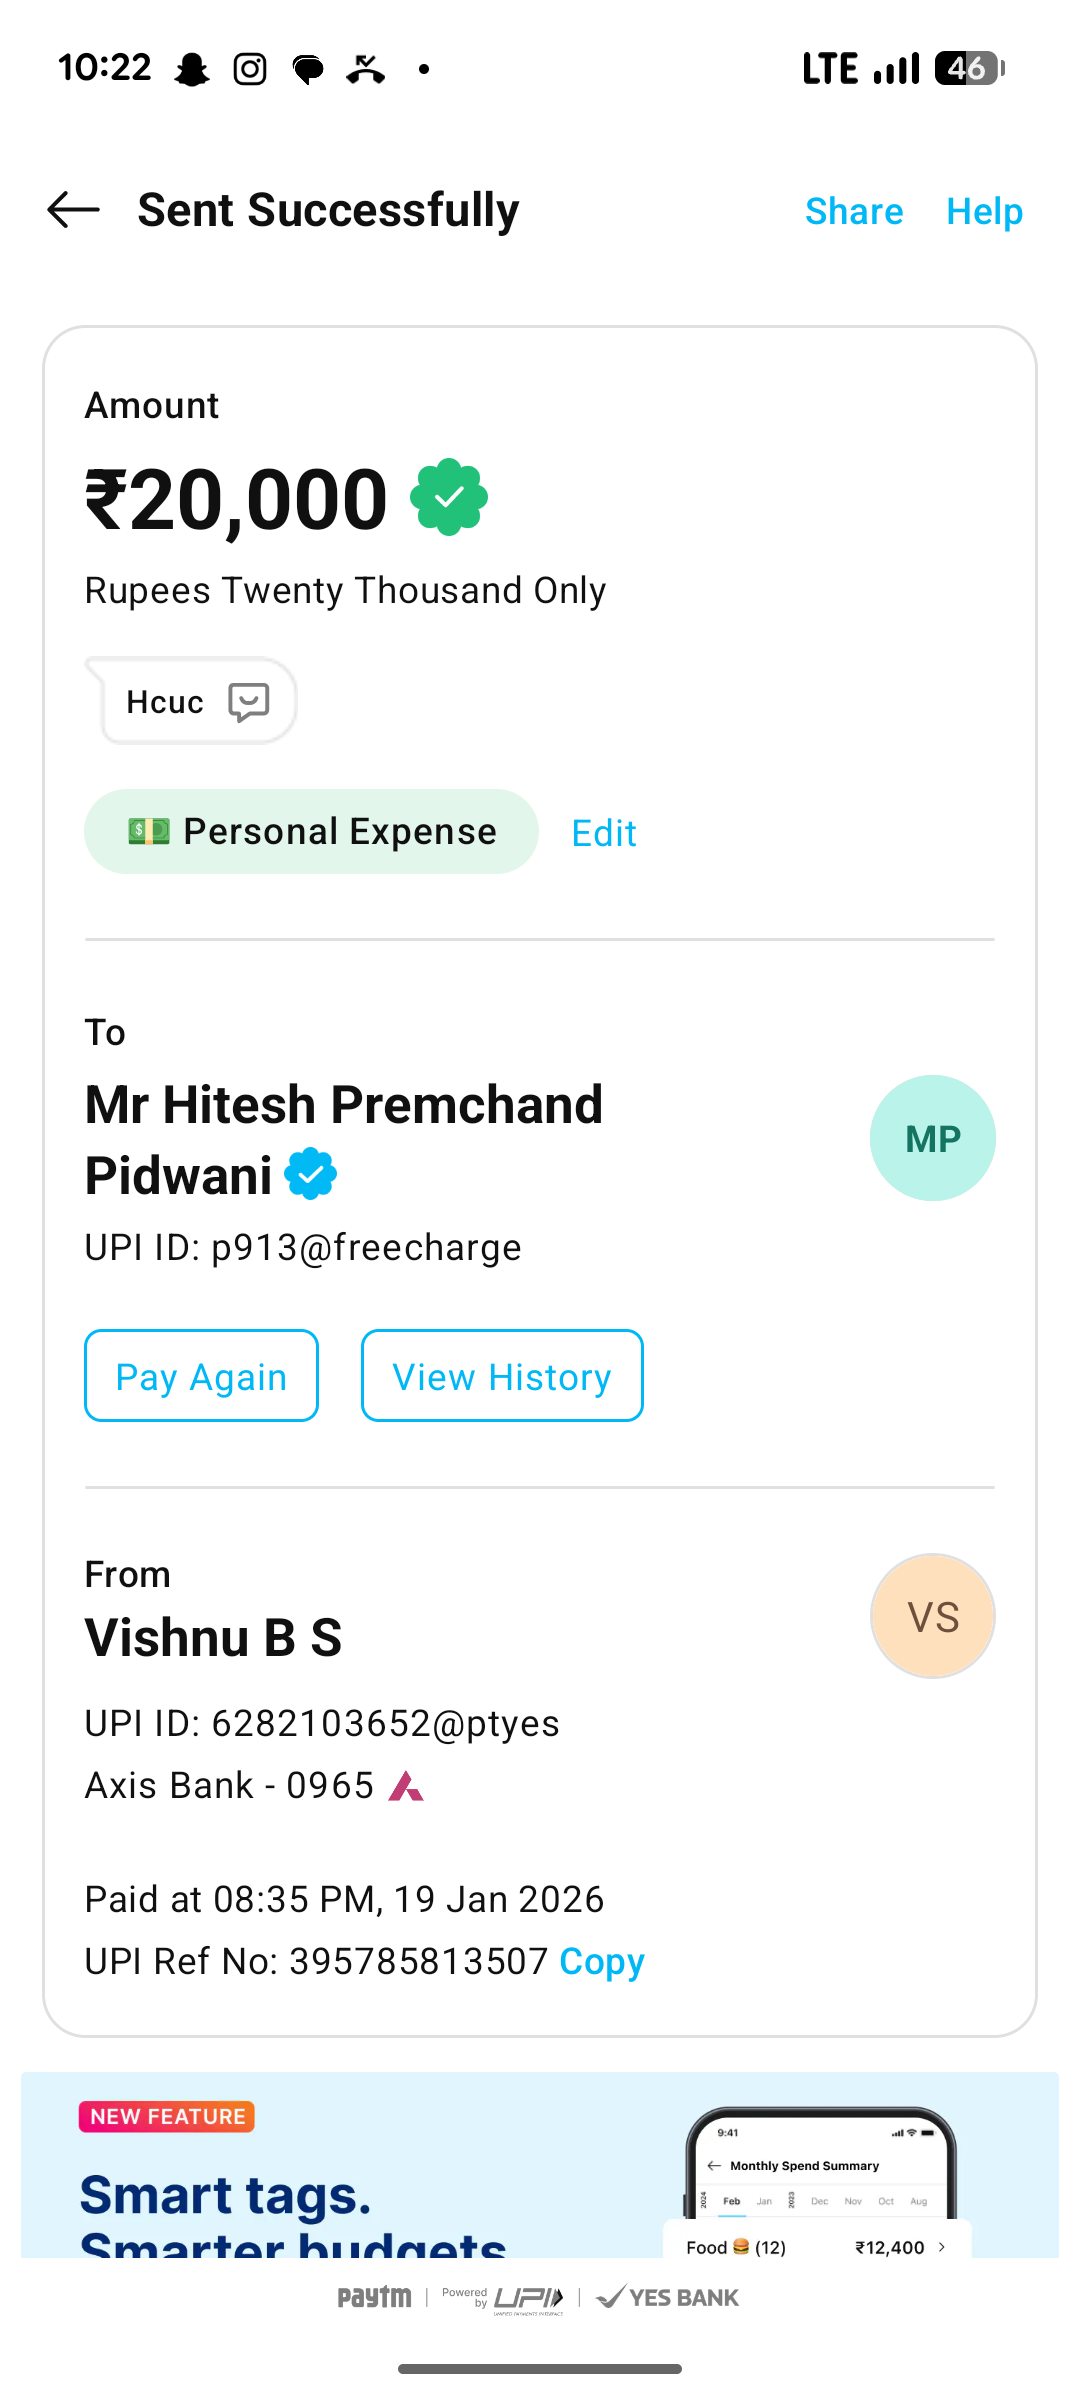Tap the message icon beside Hcuc note

coord(249,702)
